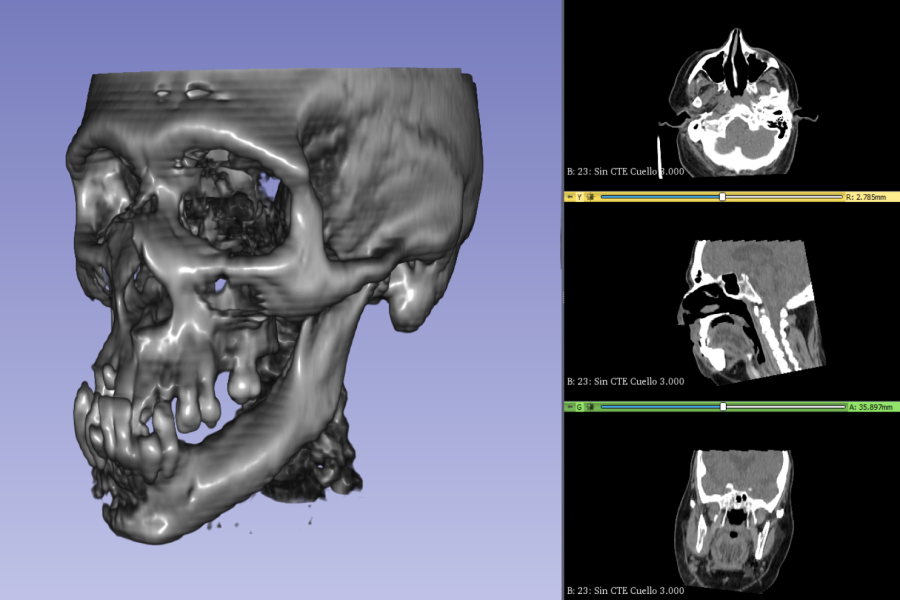Click the view icon beside the G label
Viewport: 900px width, 600px height.
tap(590, 407)
